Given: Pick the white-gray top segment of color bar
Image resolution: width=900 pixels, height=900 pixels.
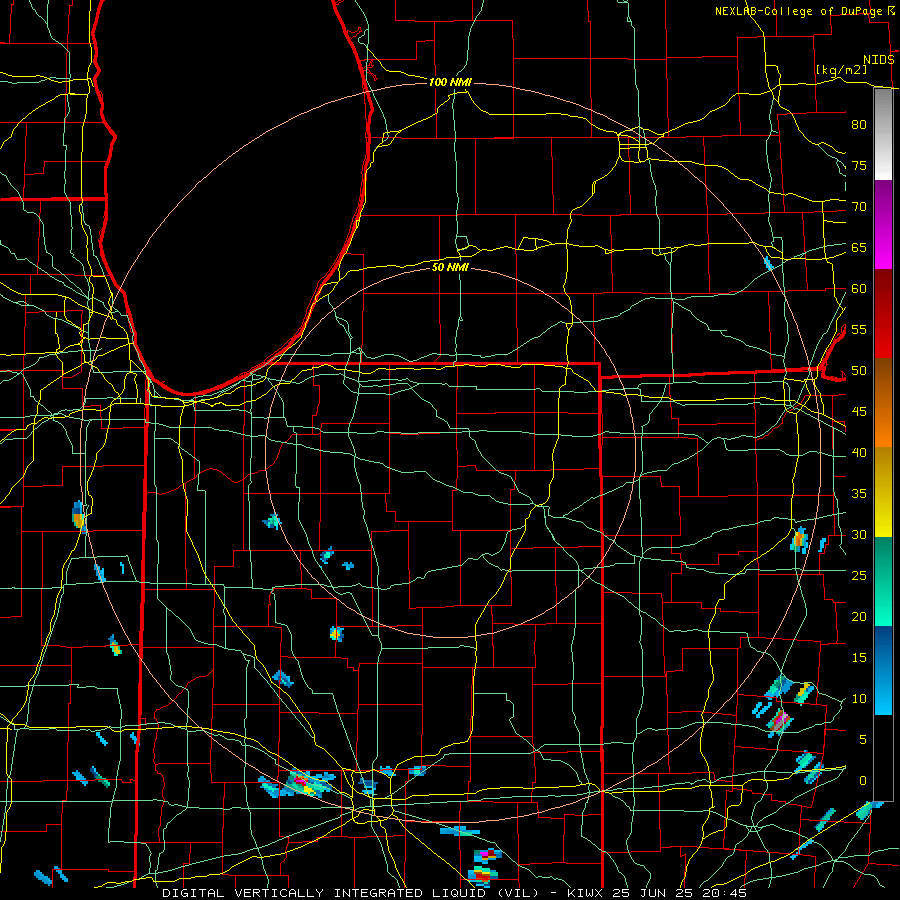Looking at the screenshot, I should pos(883,134).
